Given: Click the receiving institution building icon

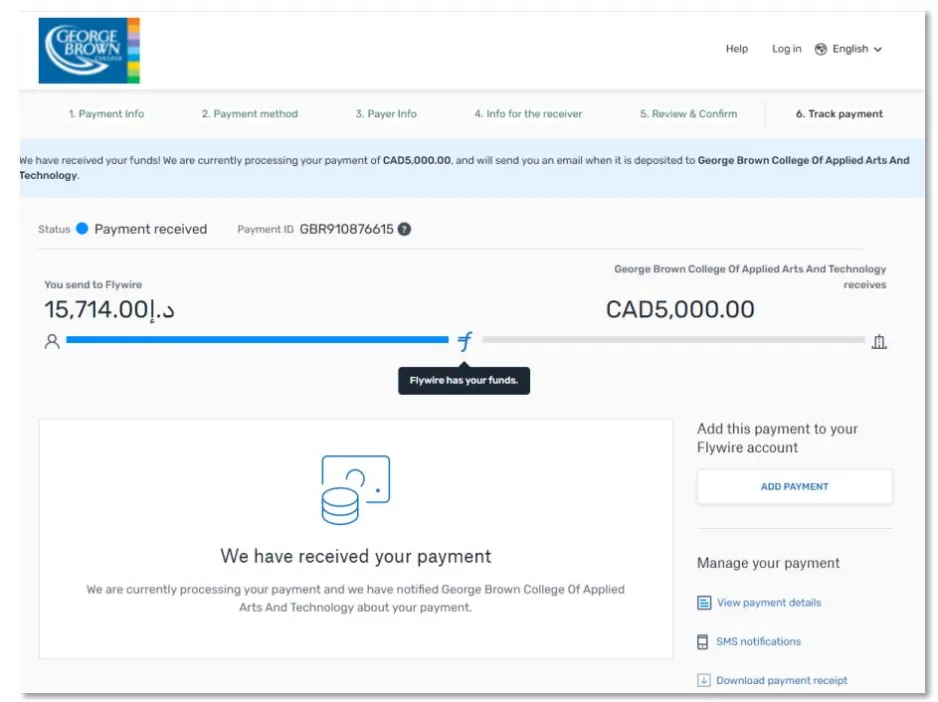Looking at the screenshot, I should tap(879, 341).
